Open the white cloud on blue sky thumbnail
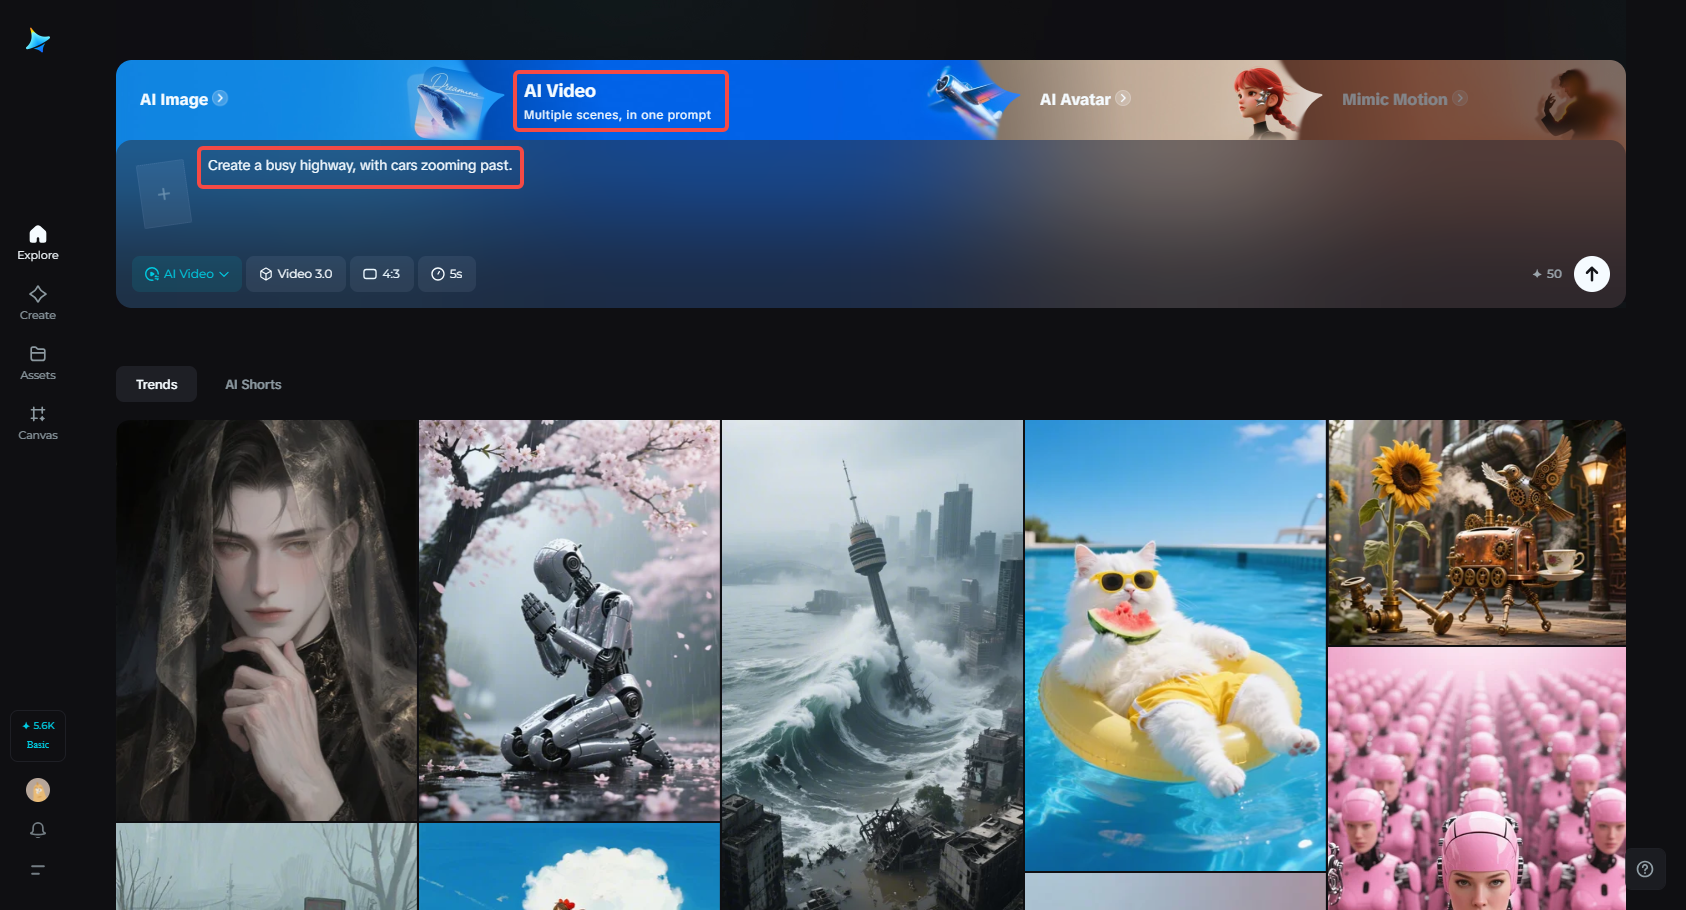1686x910 pixels. pyautogui.click(x=569, y=866)
